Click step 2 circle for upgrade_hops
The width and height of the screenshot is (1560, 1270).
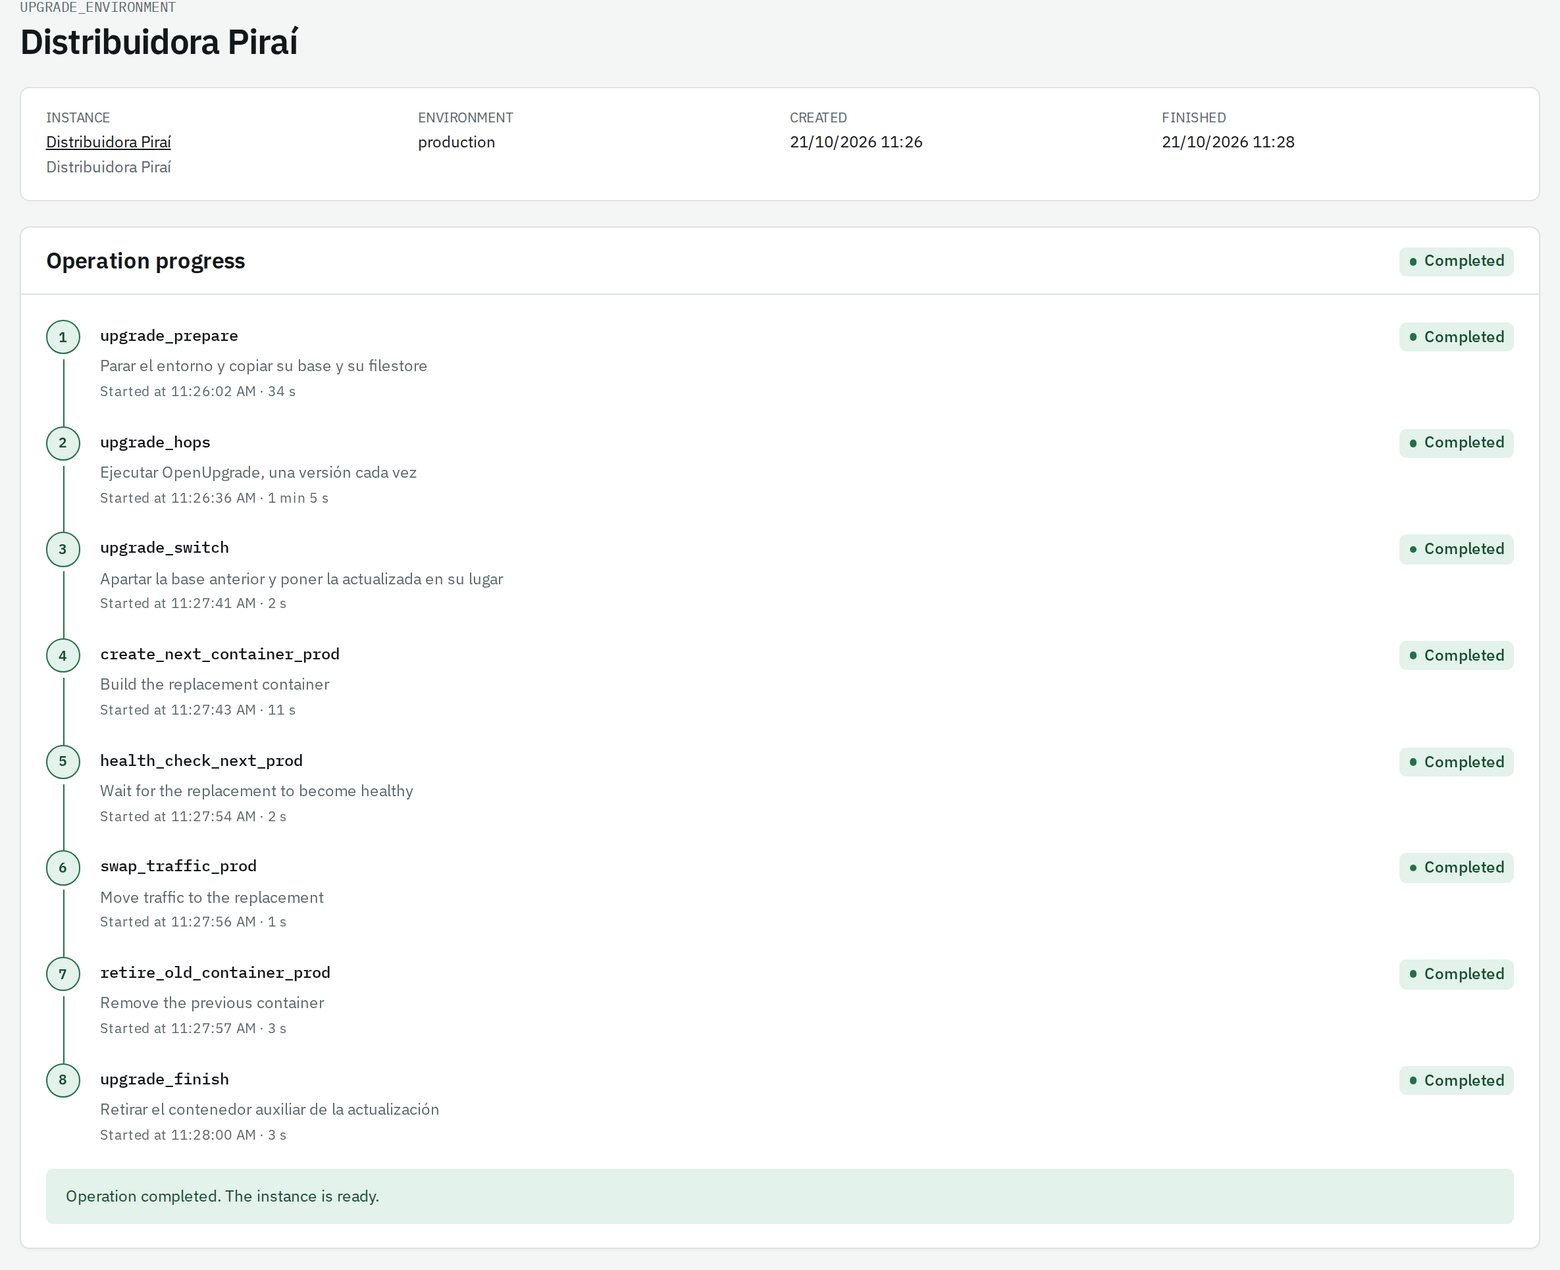pyautogui.click(x=63, y=443)
